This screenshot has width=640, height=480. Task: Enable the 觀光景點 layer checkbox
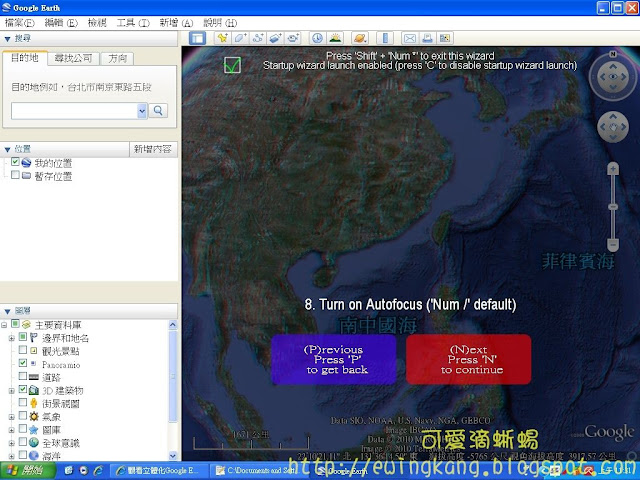[x=23, y=350]
